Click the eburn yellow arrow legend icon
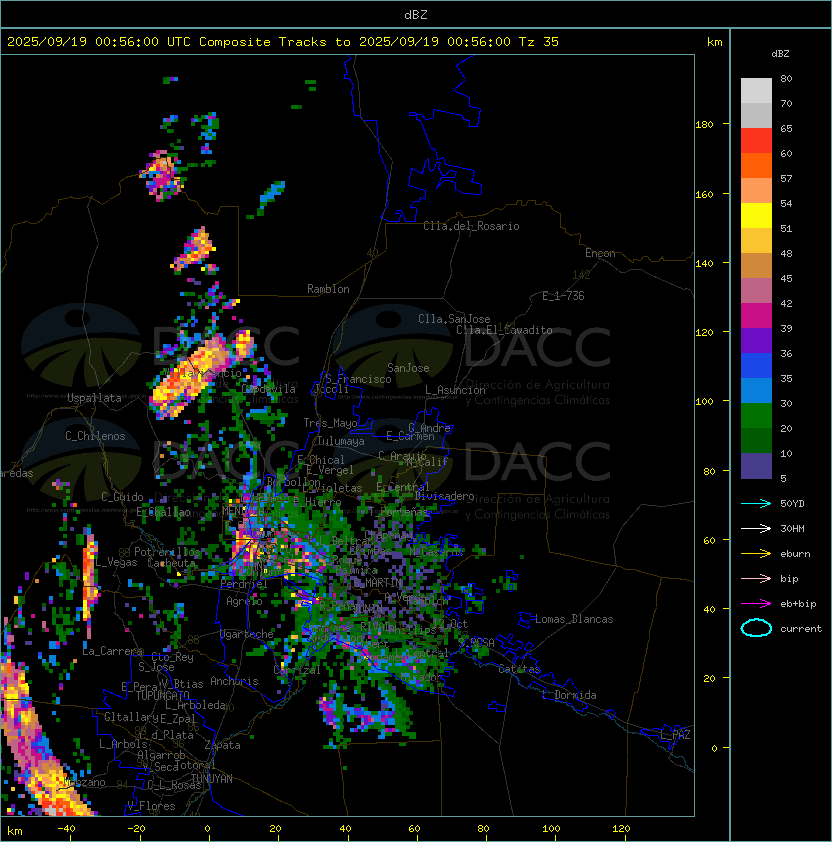 [756, 554]
